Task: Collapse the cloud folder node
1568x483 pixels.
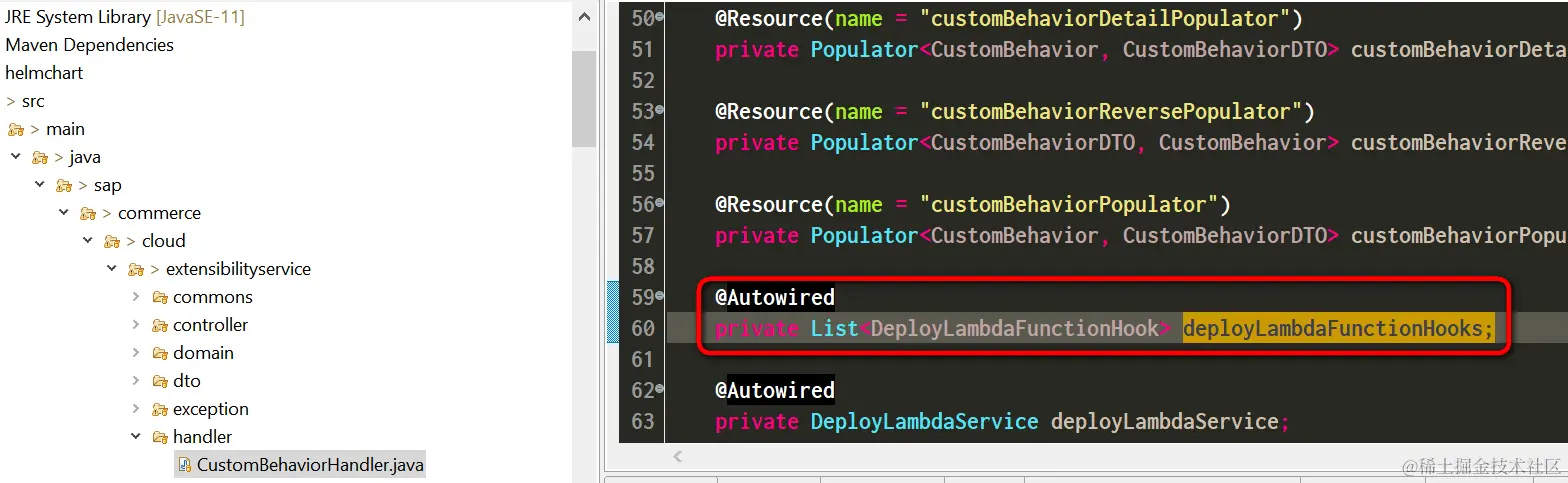Action: (88, 241)
